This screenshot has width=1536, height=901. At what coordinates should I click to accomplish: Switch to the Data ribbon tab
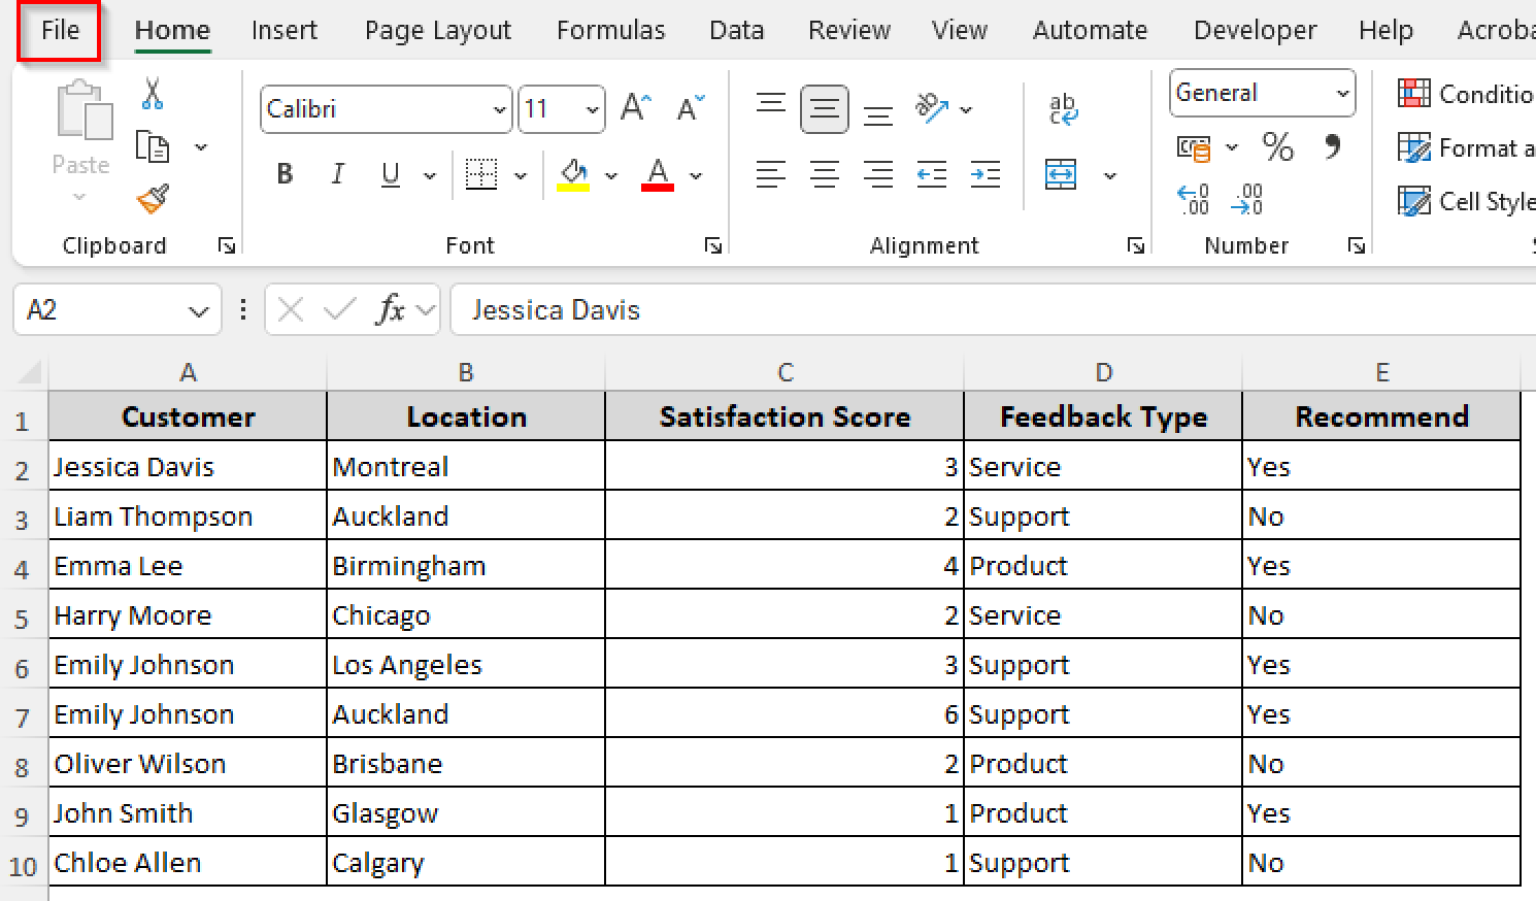pyautogui.click(x=736, y=30)
